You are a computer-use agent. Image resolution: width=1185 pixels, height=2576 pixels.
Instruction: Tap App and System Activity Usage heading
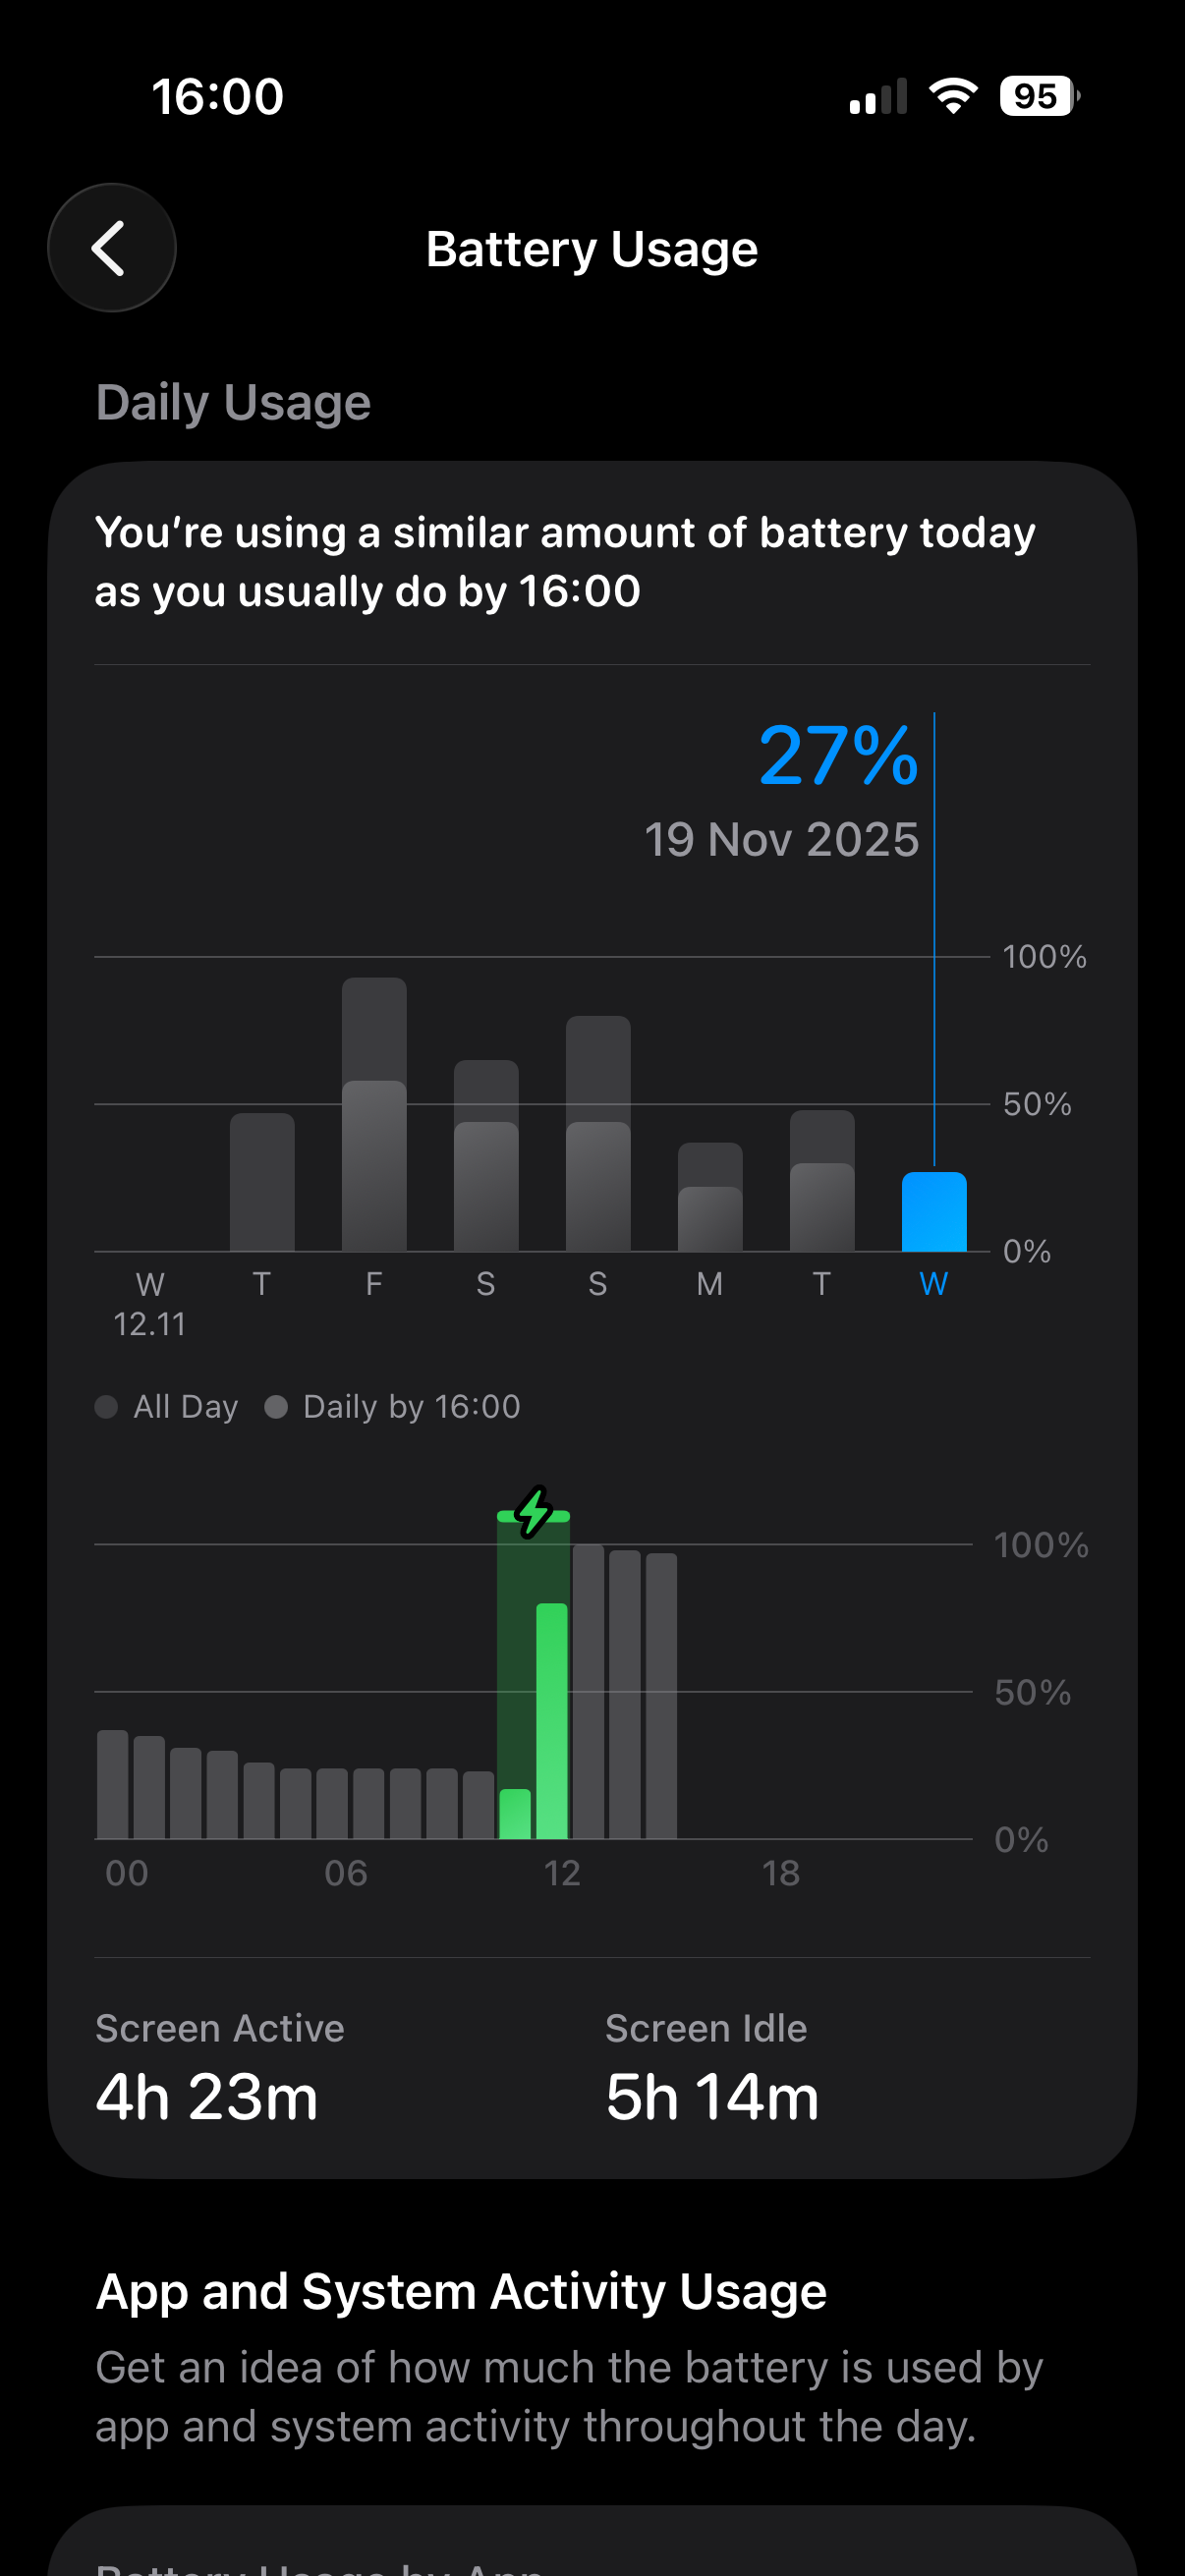coord(461,2291)
